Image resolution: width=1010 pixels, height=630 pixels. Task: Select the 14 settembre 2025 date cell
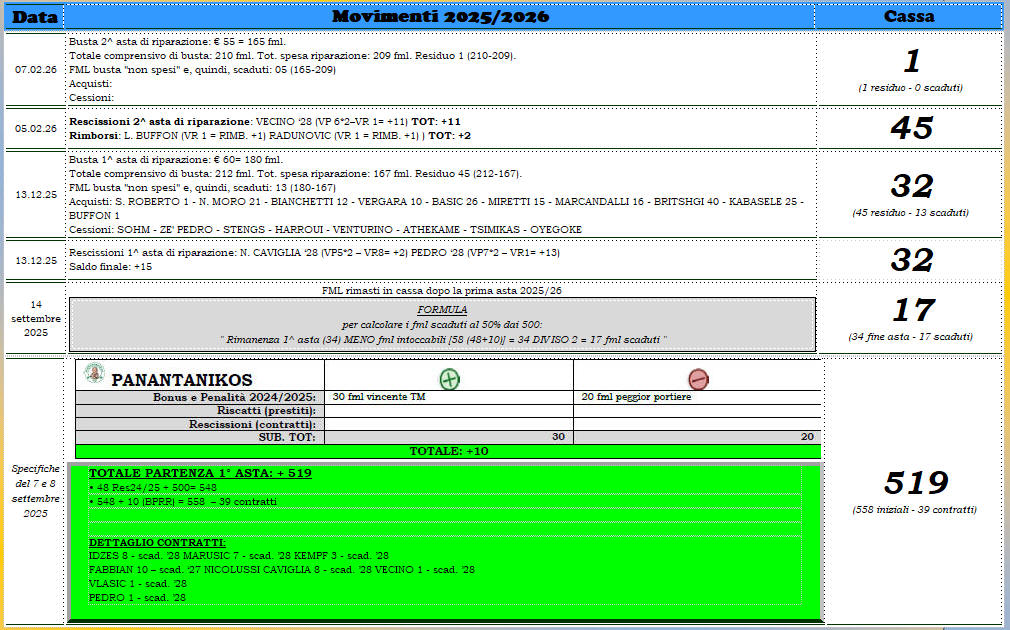(x=35, y=318)
